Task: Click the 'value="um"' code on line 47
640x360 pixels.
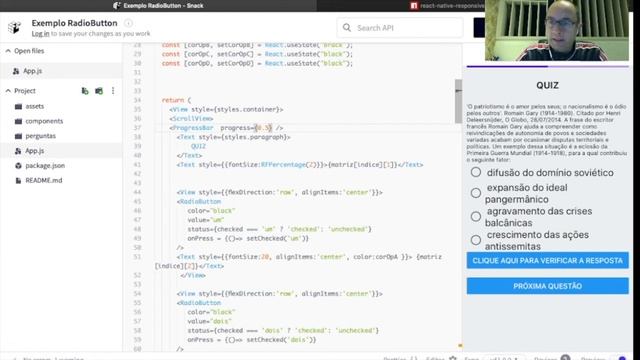Action: 206,220
